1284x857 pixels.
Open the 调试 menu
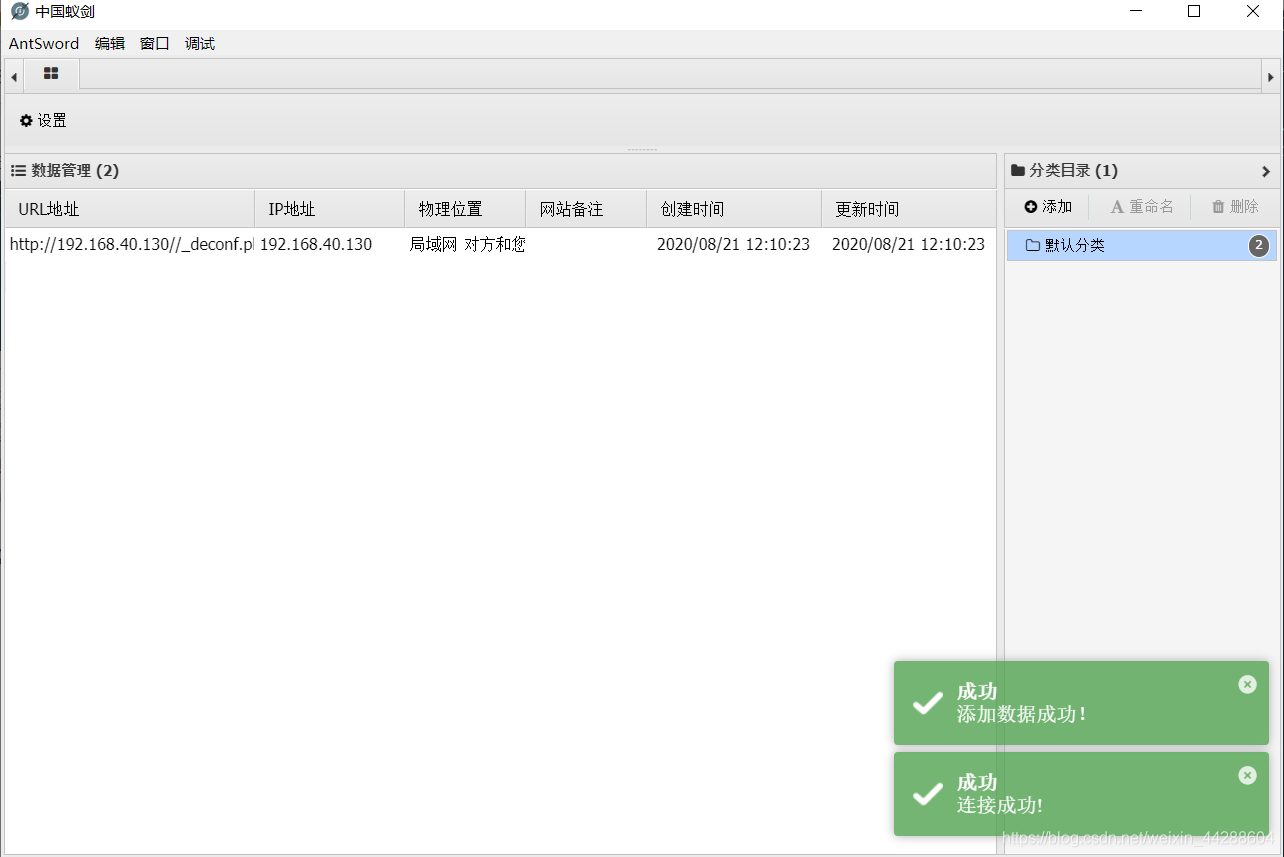pos(200,44)
